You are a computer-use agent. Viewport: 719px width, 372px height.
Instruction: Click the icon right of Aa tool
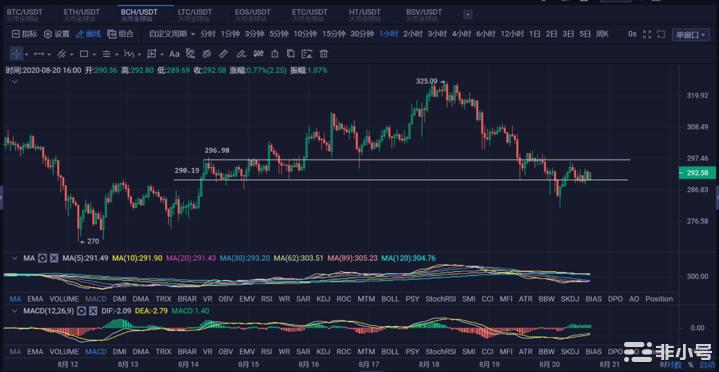tap(190, 54)
